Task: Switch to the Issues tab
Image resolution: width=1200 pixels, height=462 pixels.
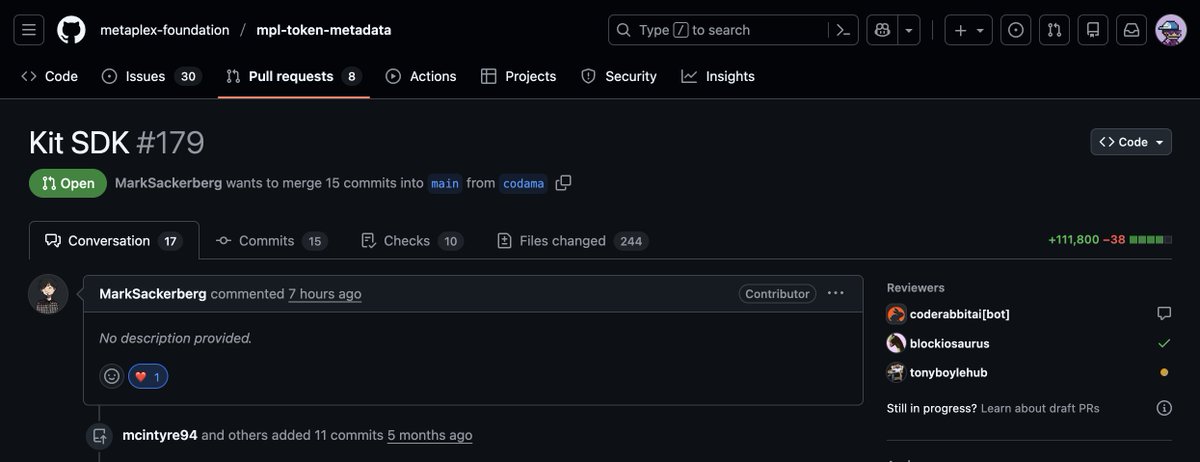Action: pyautogui.click(x=150, y=76)
